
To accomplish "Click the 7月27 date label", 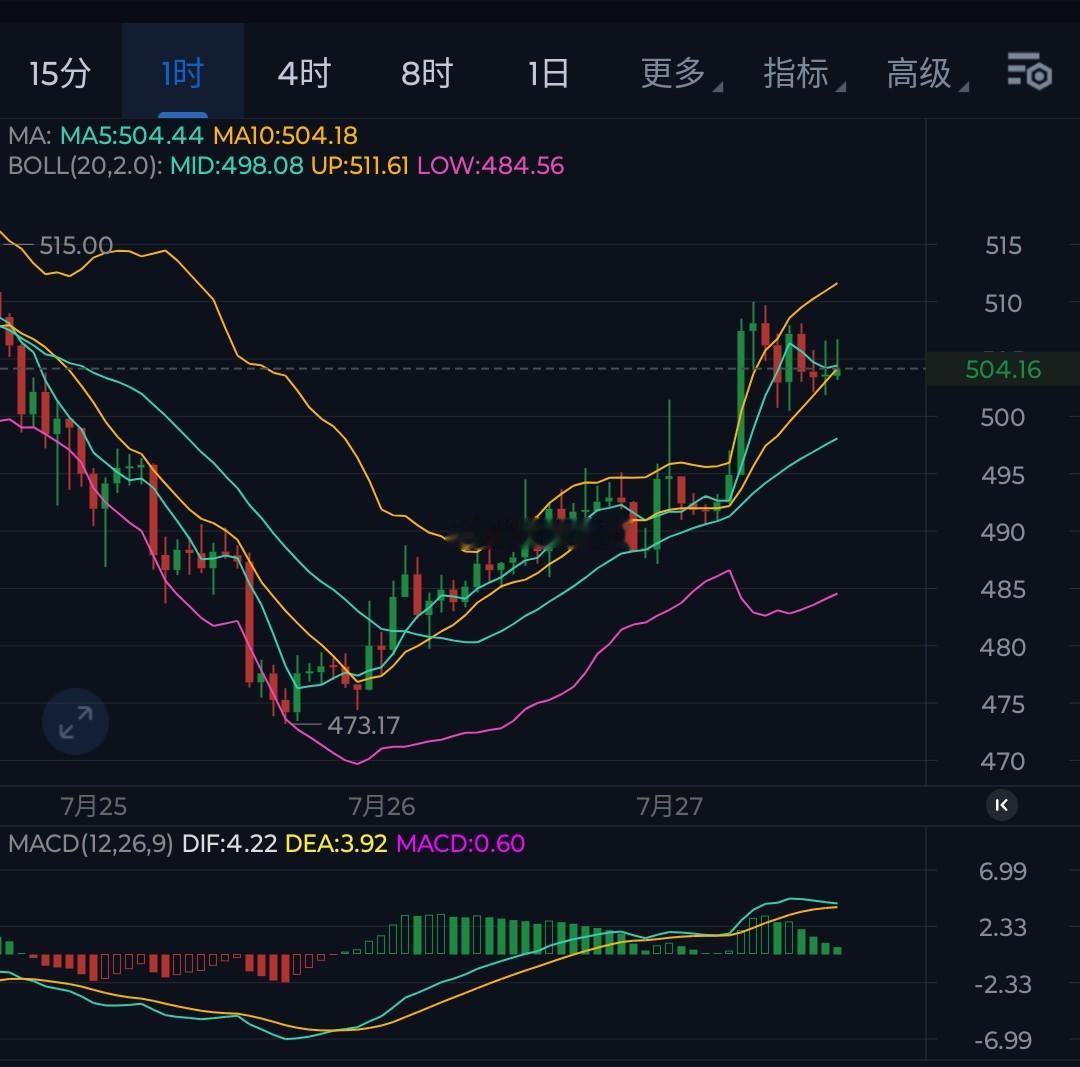I will tap(669, 806).
